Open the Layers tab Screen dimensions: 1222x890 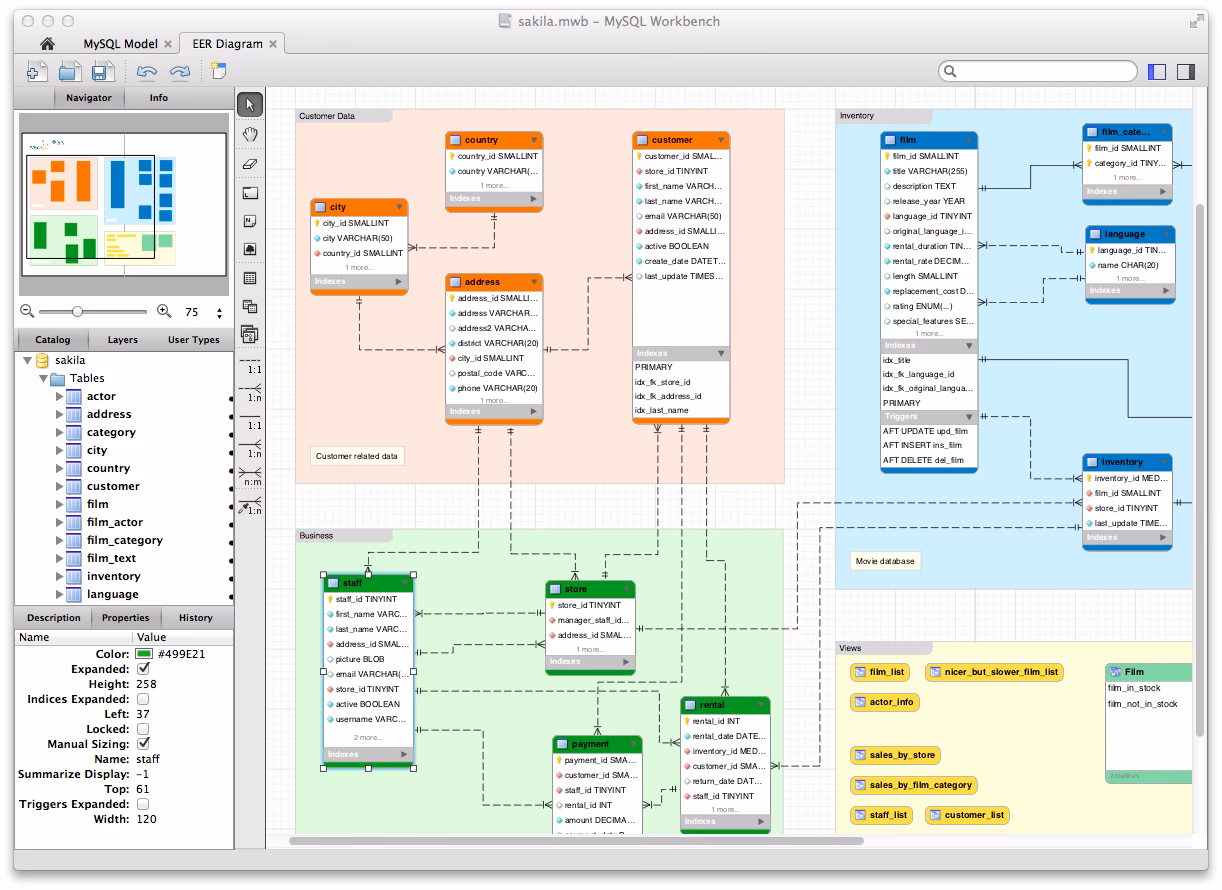123,340
